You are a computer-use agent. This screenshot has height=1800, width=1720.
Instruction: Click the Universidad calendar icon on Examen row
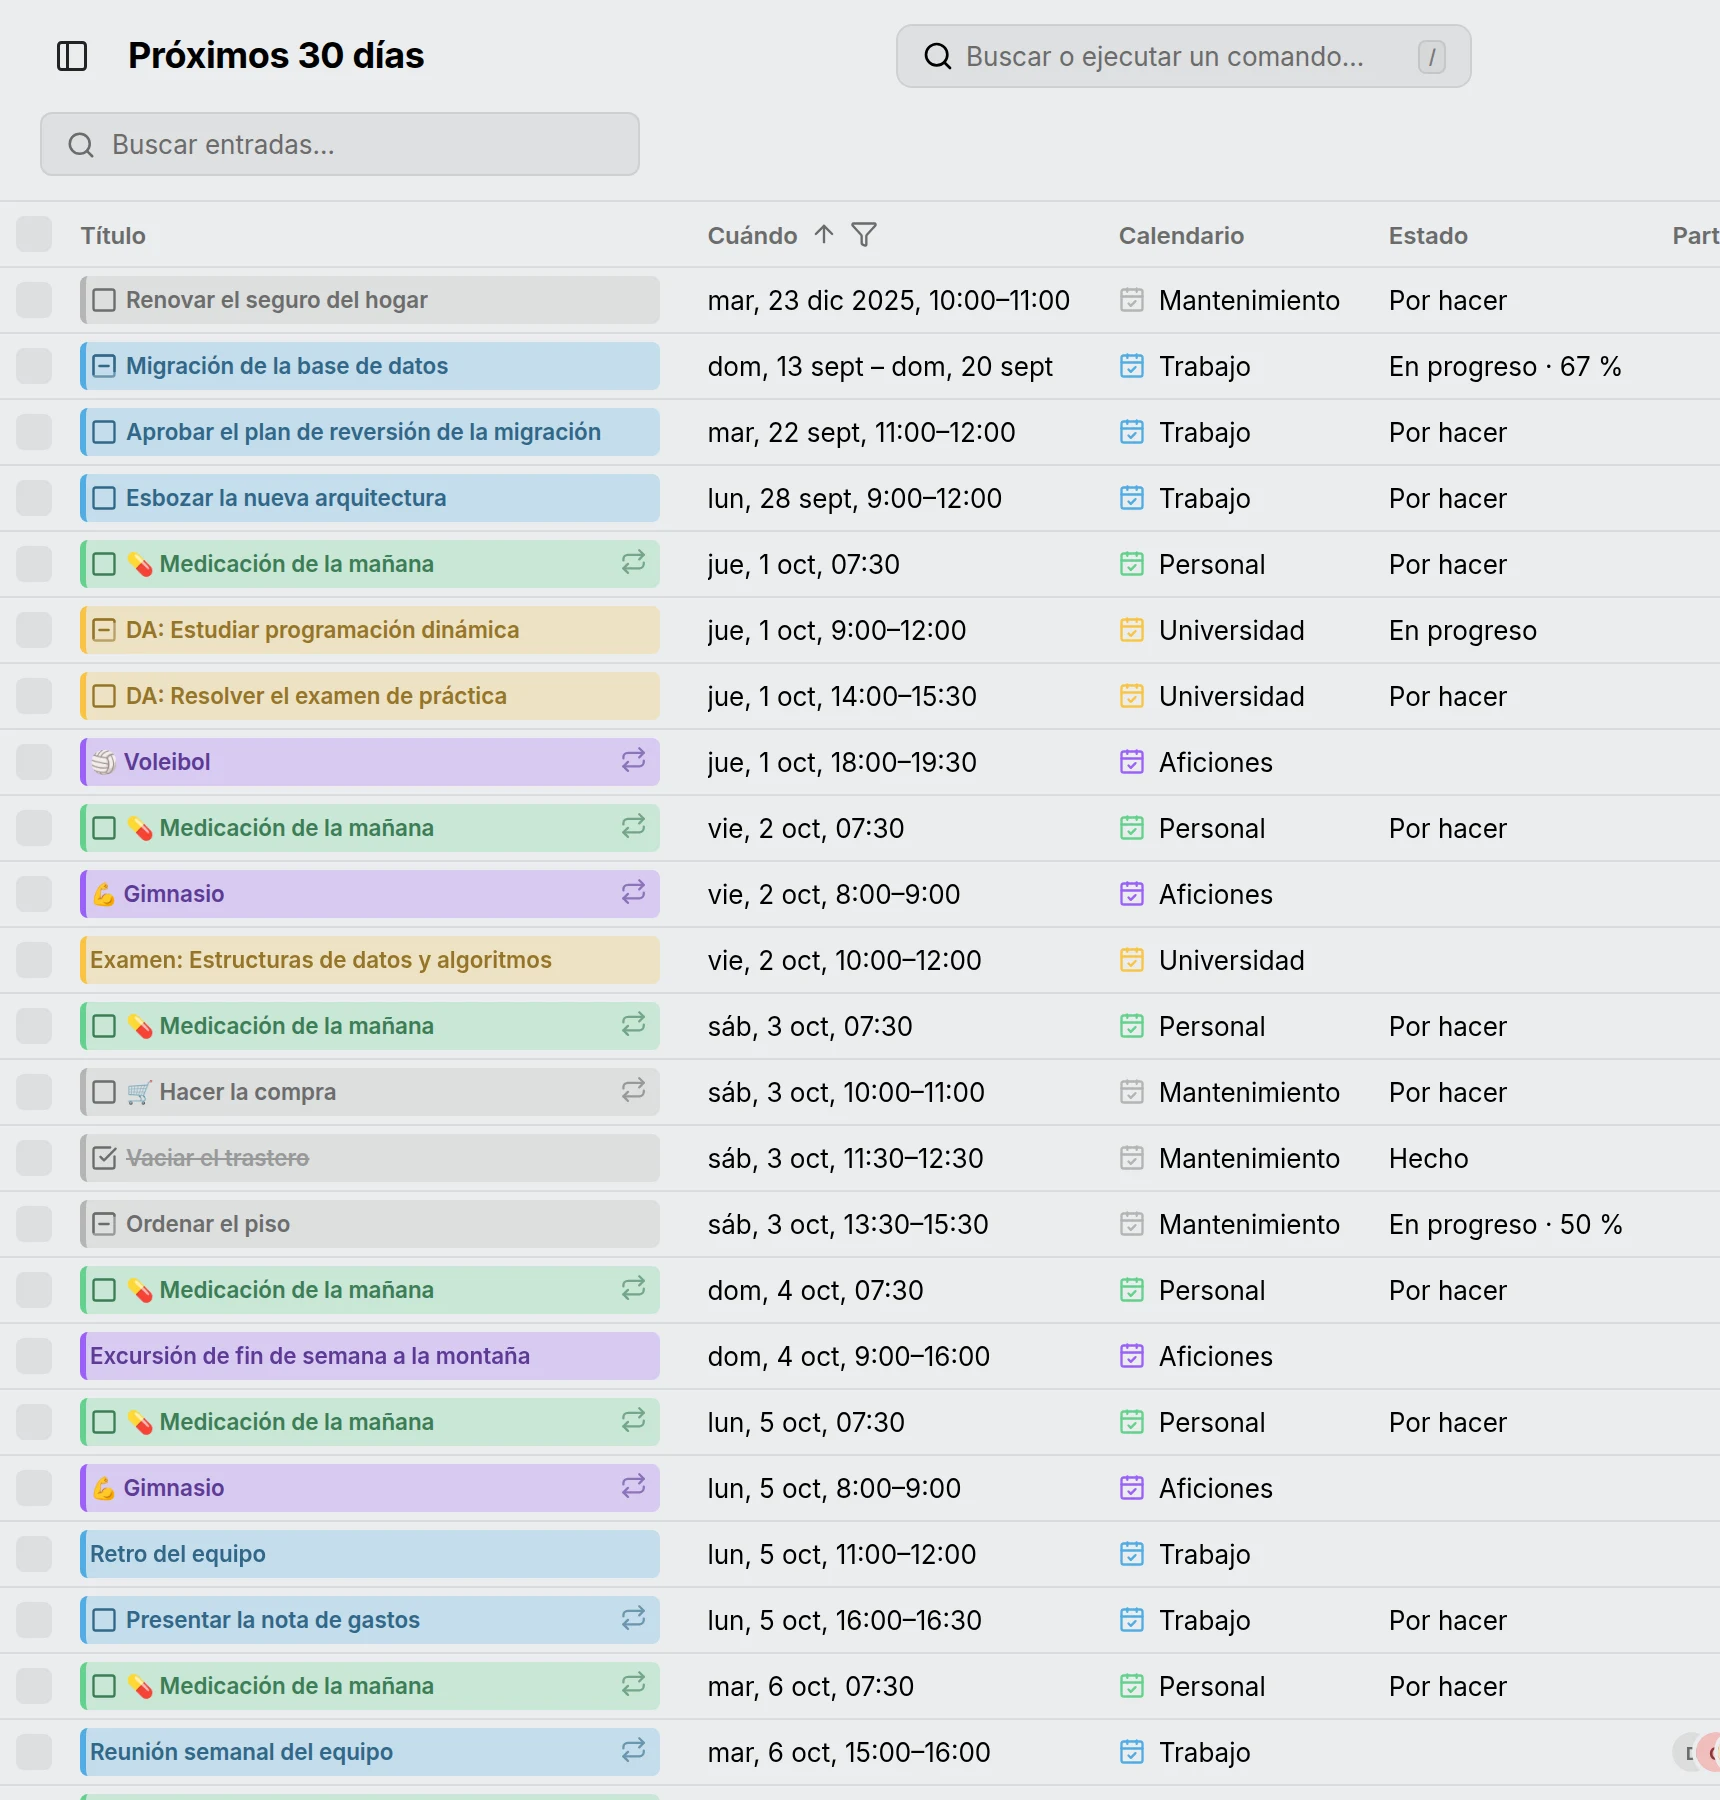click(1132, 960)
